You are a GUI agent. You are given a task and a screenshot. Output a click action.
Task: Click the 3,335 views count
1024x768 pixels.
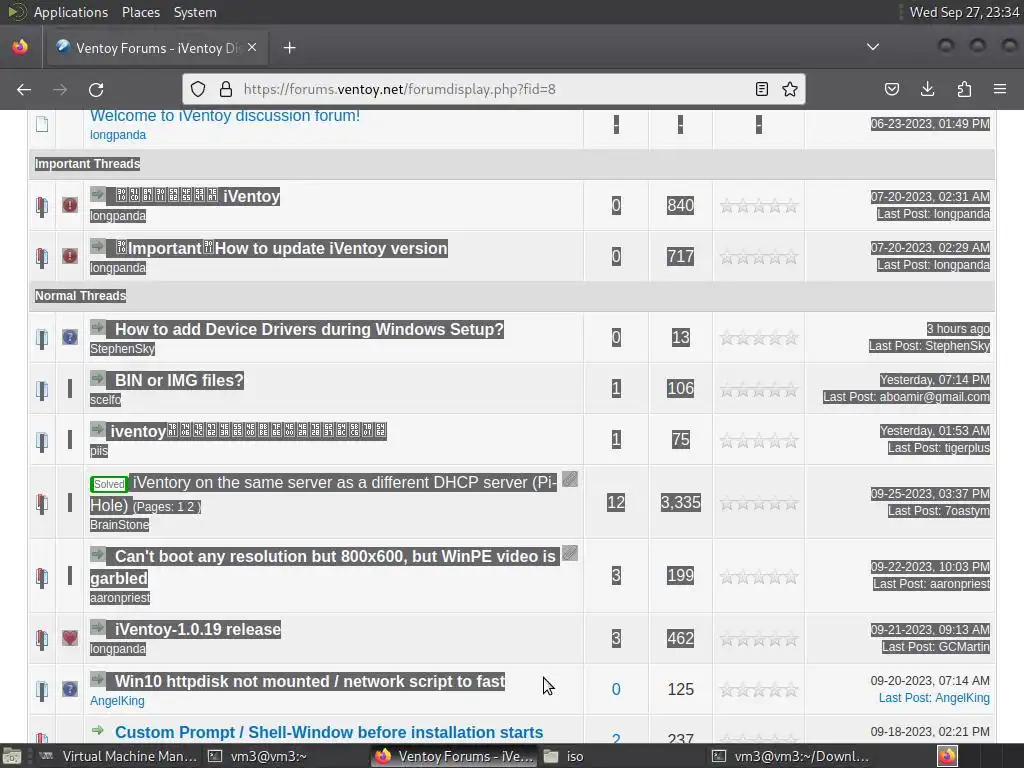click(680, 502)
